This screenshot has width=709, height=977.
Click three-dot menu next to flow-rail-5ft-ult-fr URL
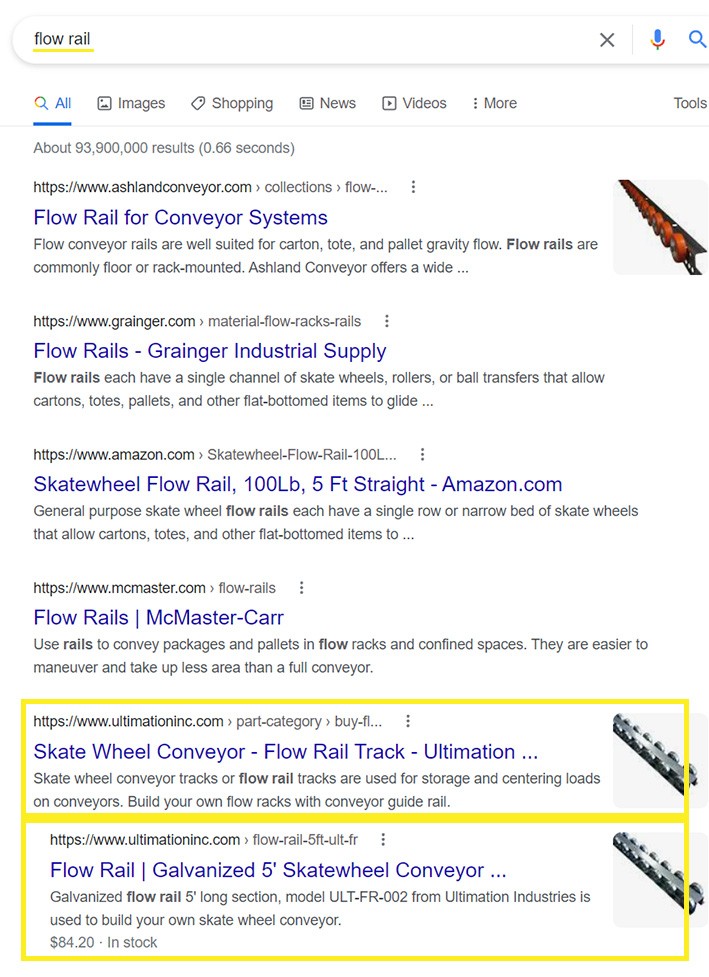(x=383, y=840)
